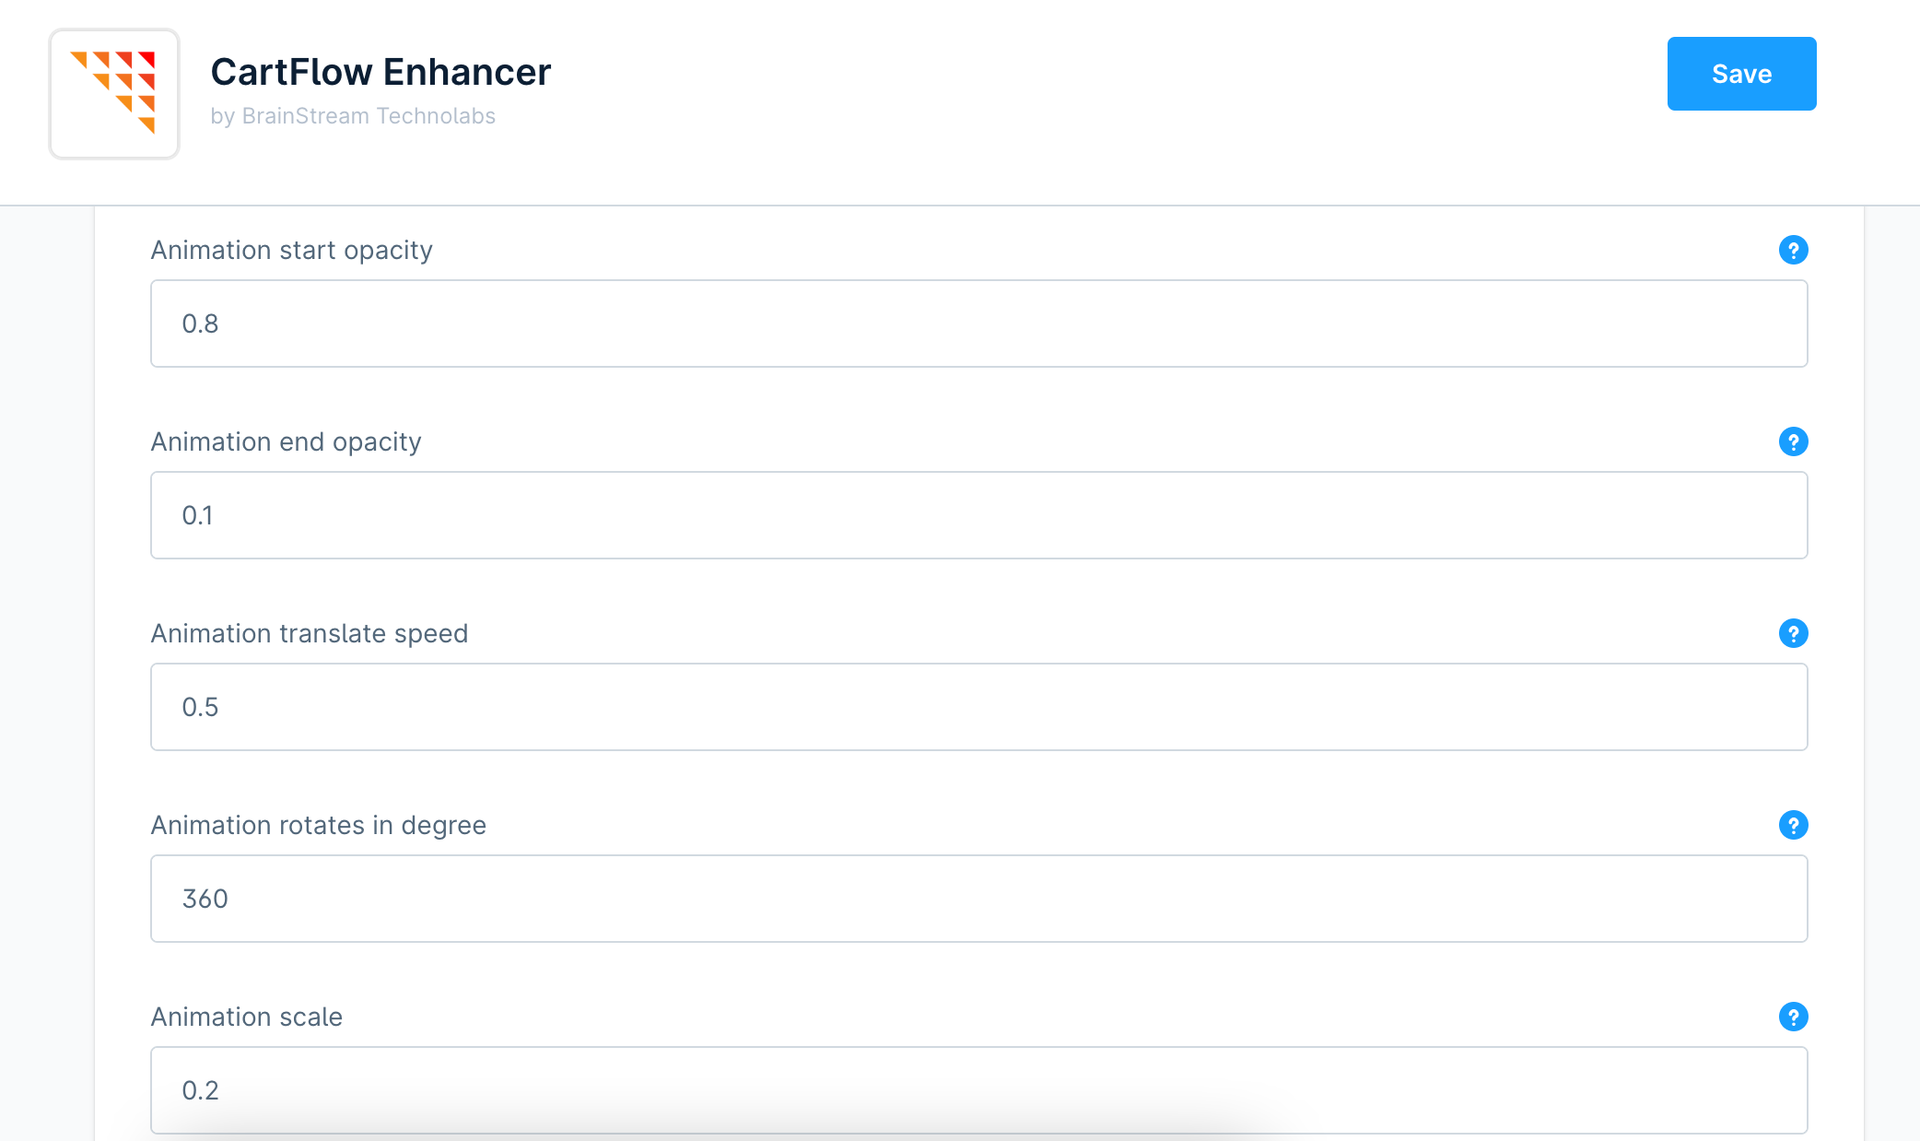Click the Animation translate speed label
This screenshot has height=1141, width=1920.
point(309,633)
